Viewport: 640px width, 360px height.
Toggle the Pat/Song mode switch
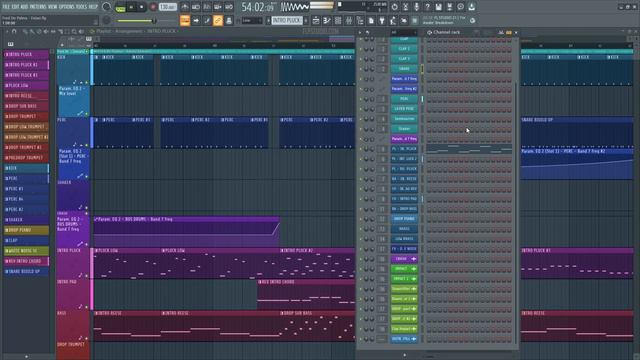(x=120, y=7)
